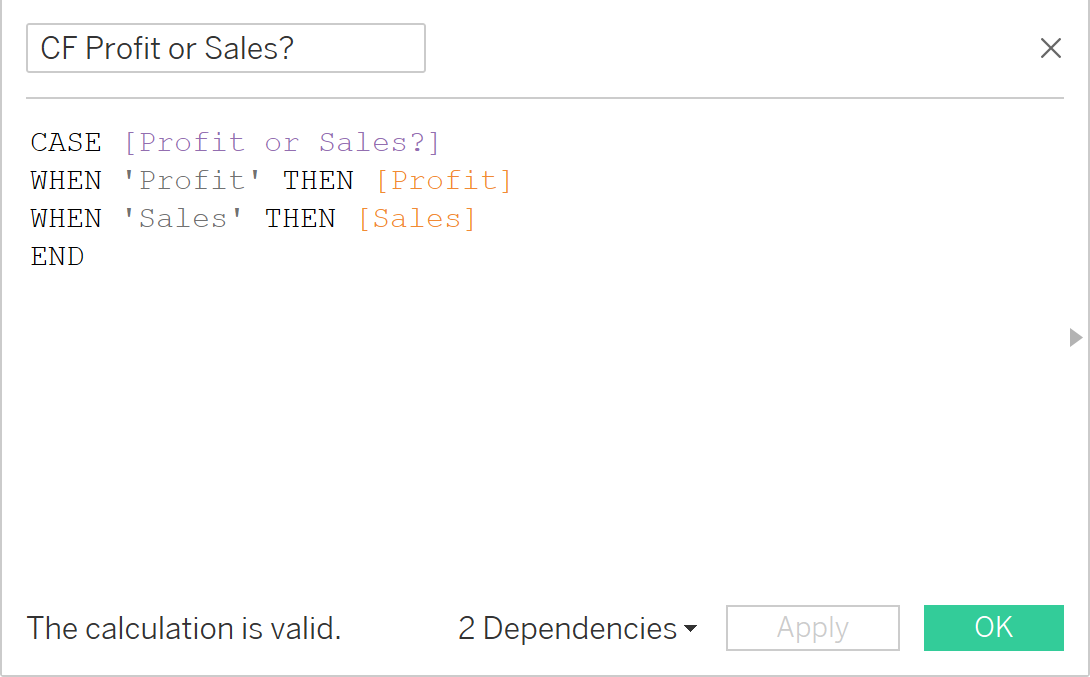Click the calculation is valid message
The height and width of the screenshot is (677, 1090).
click(x=184, y=629)
